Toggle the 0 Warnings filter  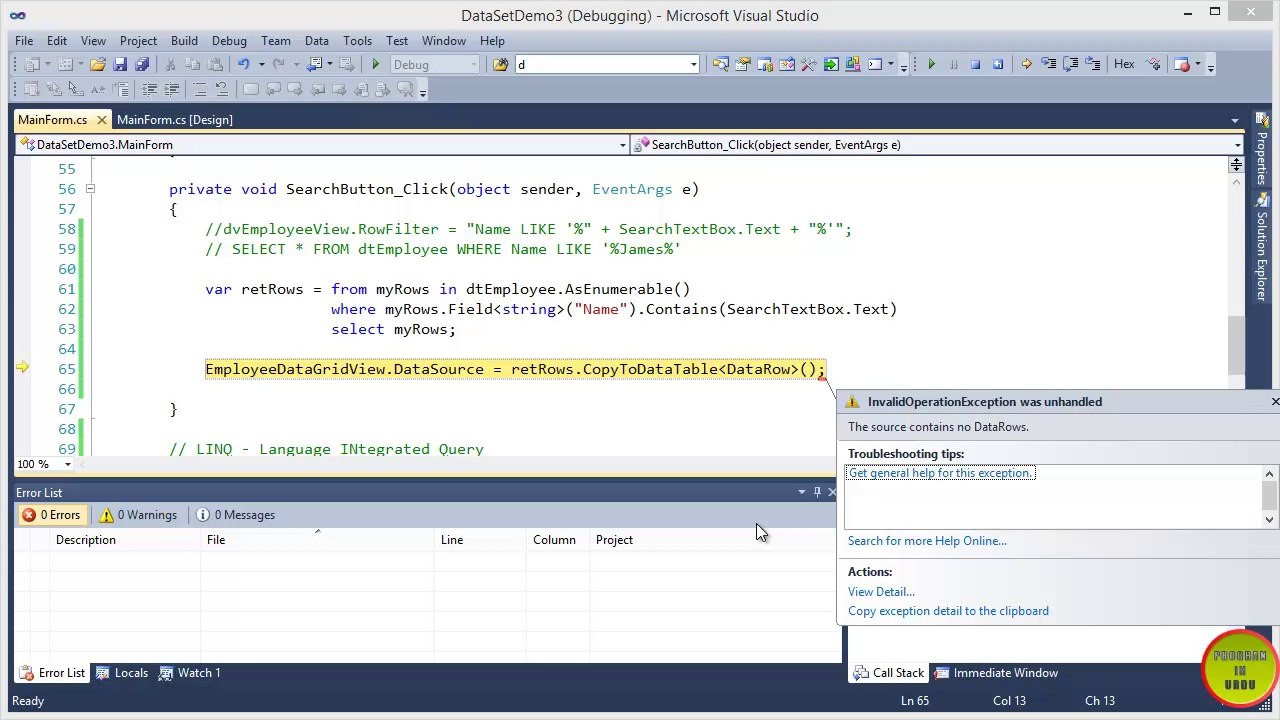click(x=139, y=515)
